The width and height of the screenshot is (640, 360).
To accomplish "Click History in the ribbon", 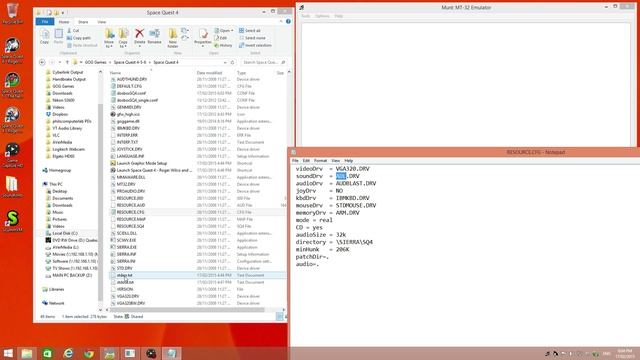I will (x=223, y=45).
